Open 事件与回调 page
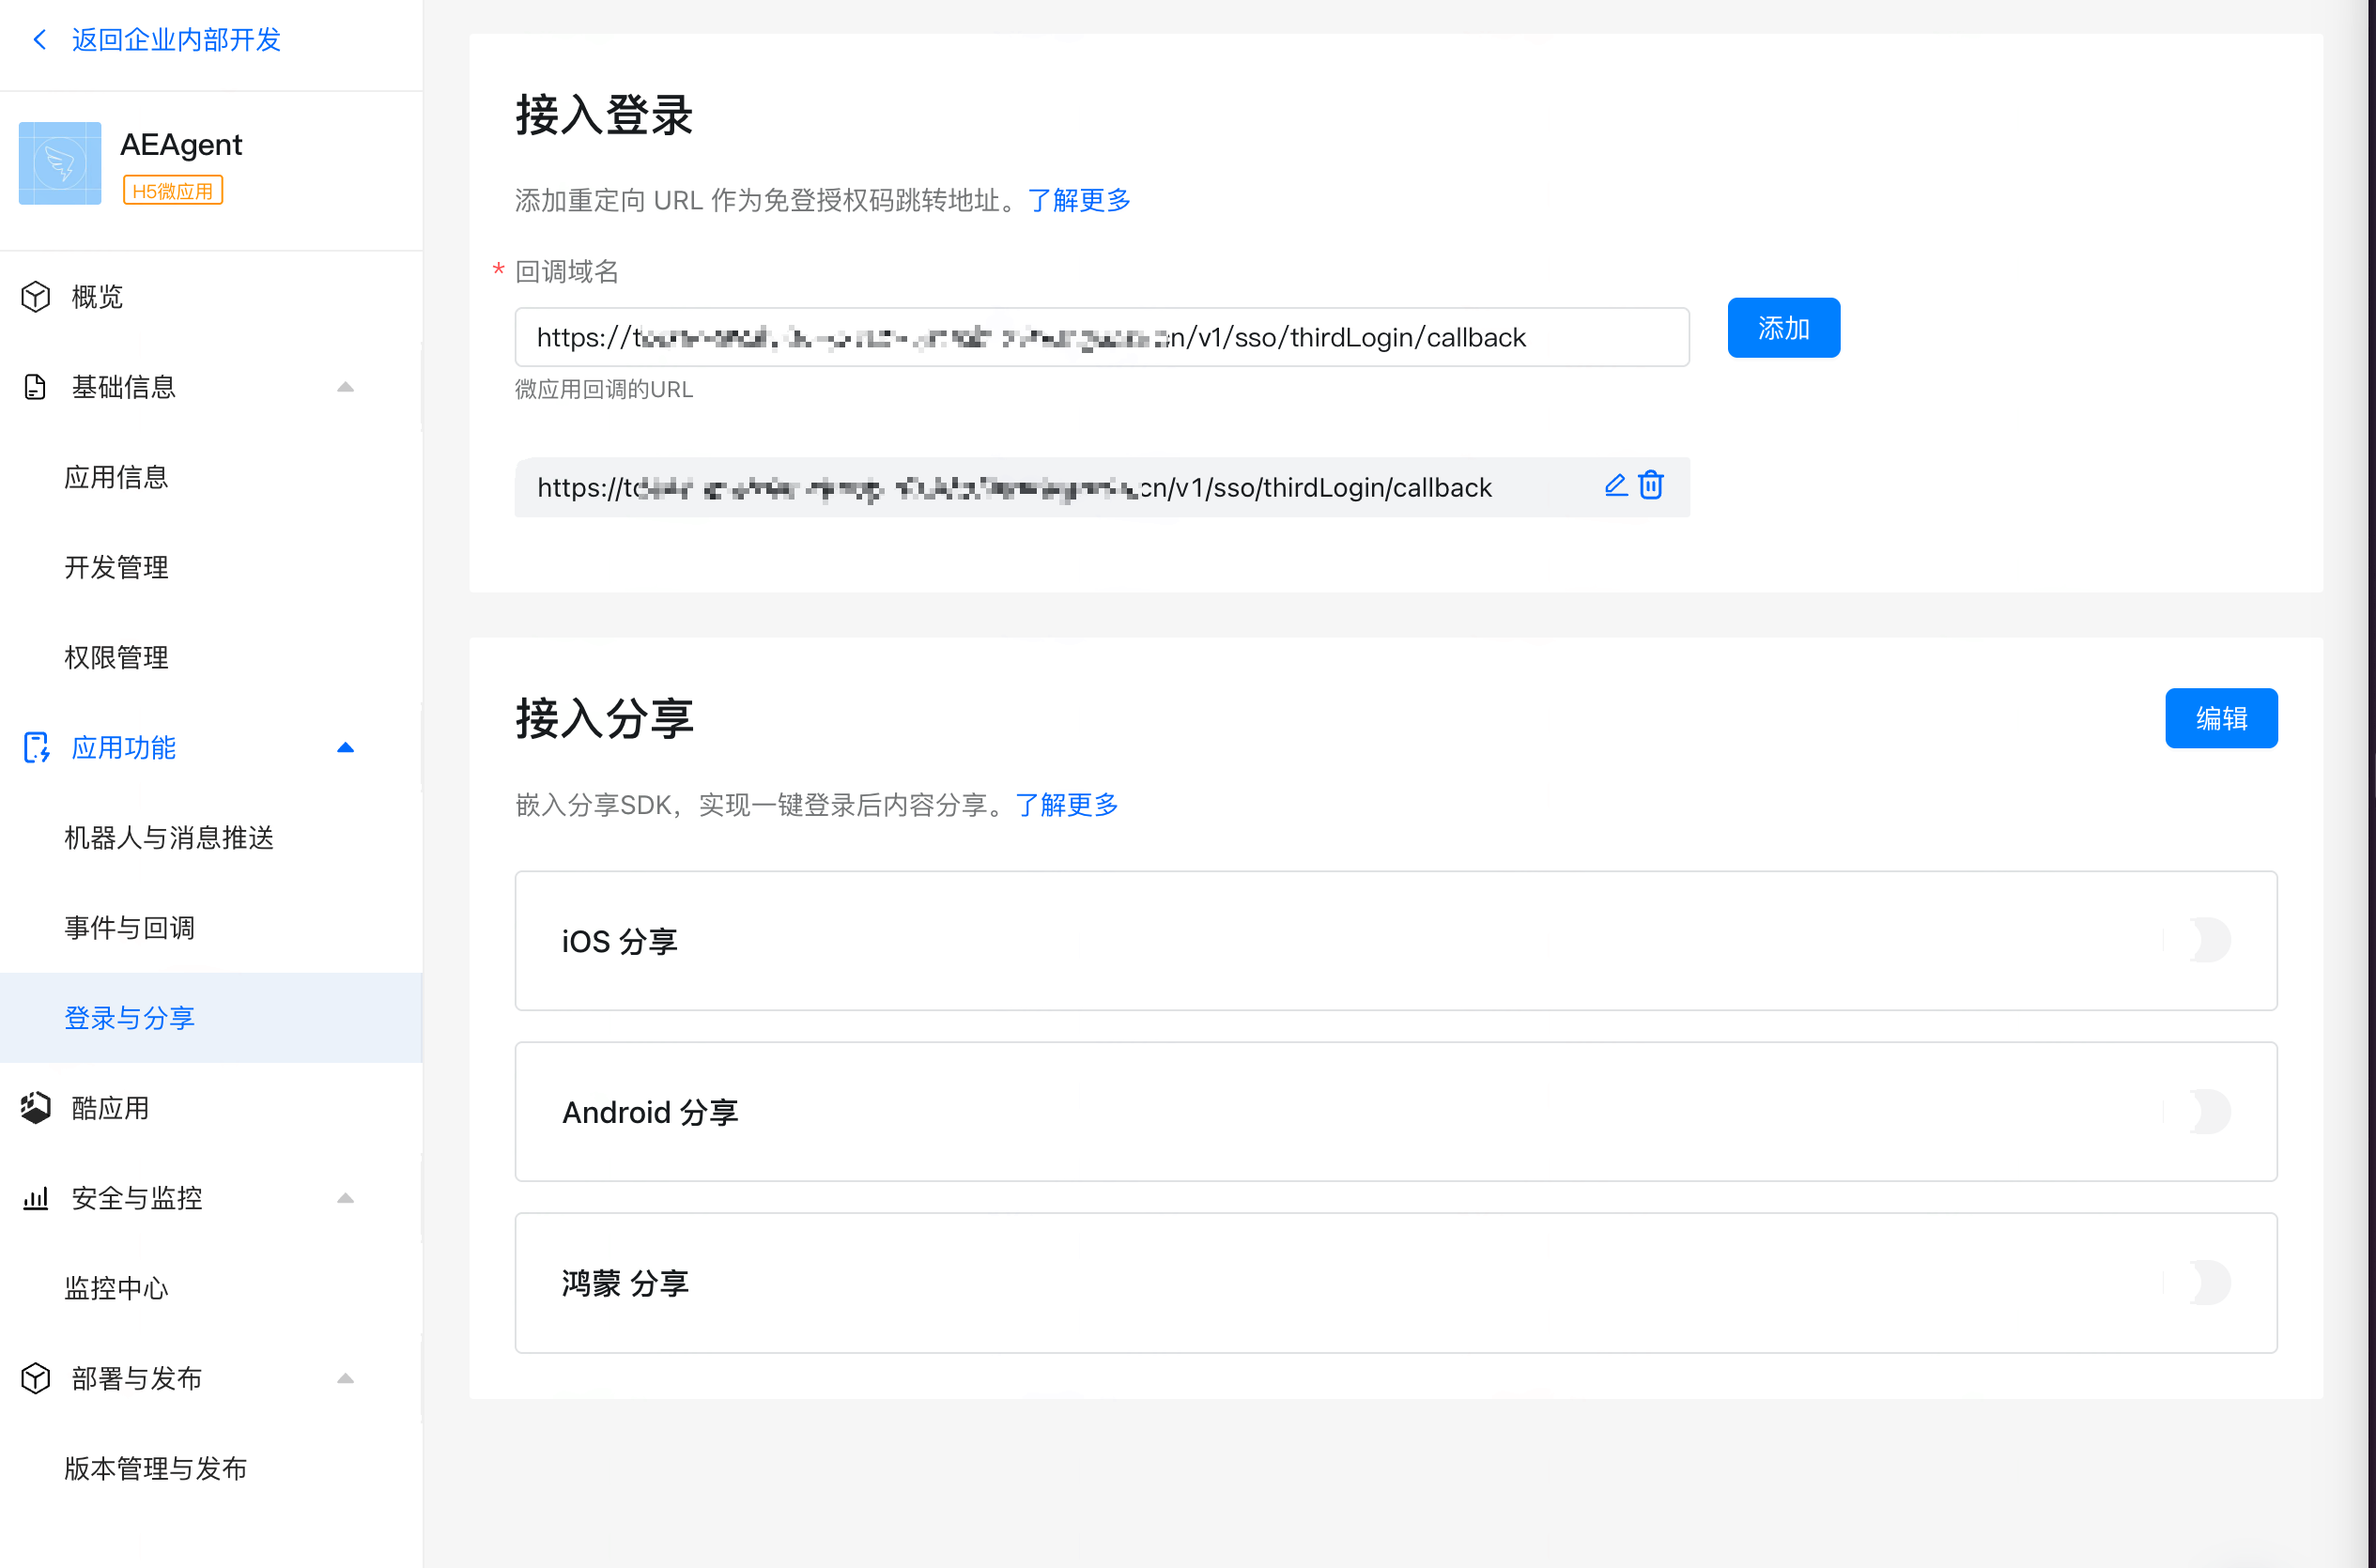 (x=129, y=927)
